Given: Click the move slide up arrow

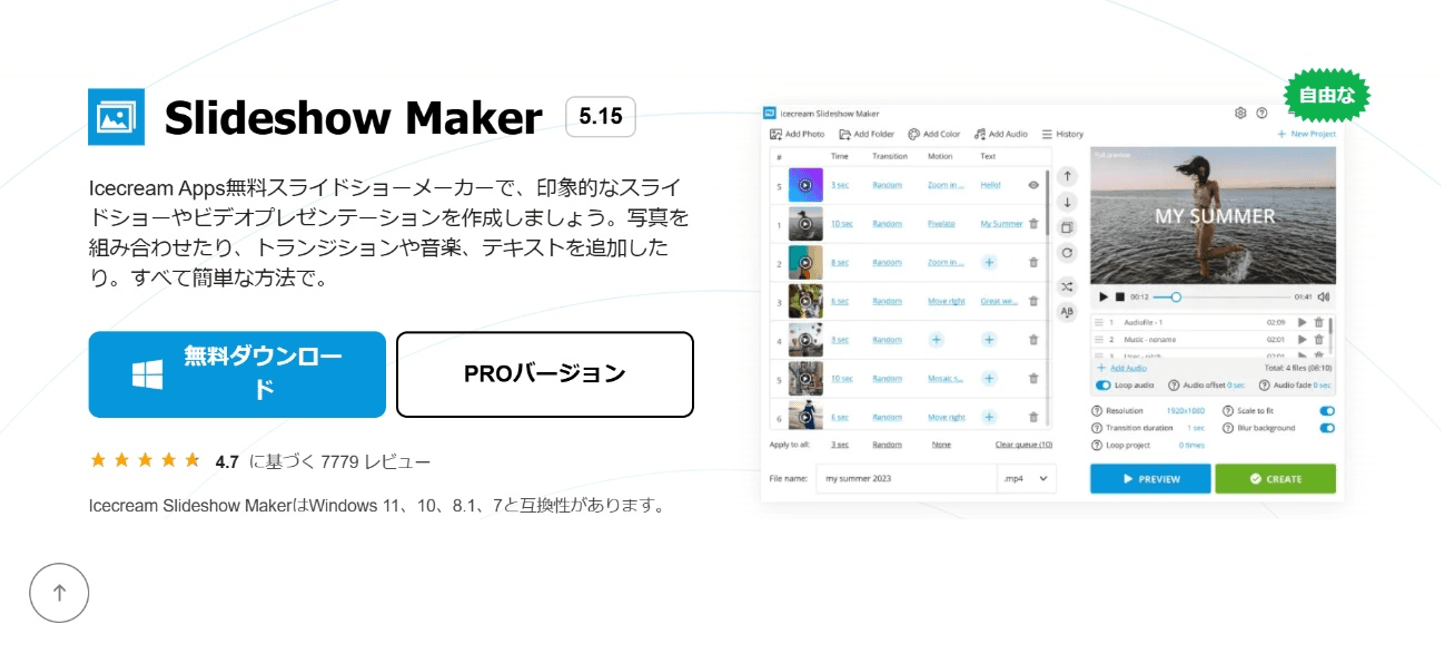Looking at the screenshot, I should click(x=1067, y=177).
